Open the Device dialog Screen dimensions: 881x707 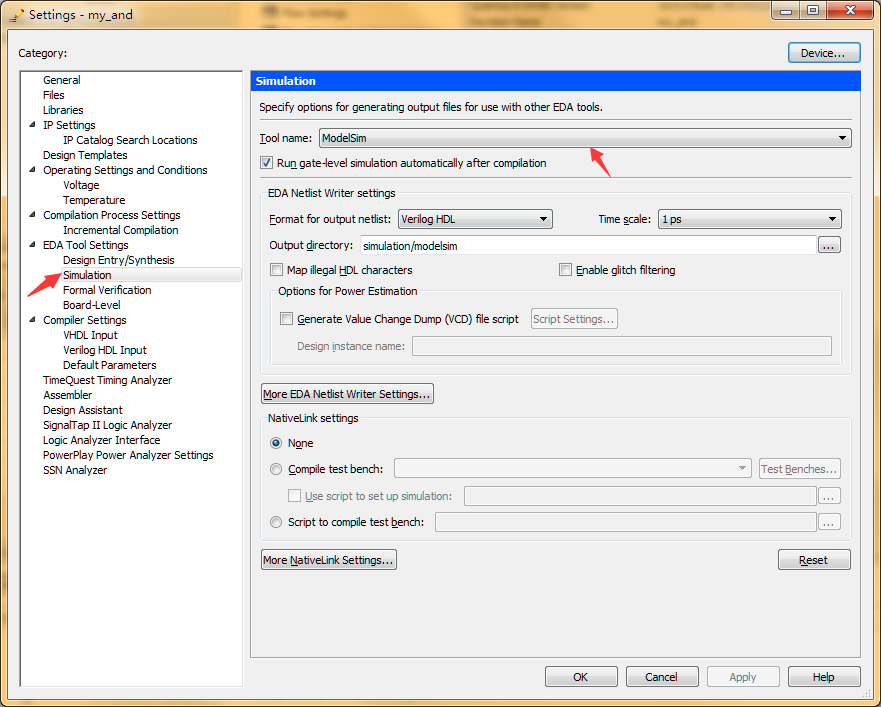pyautogui.click(x=823, y=52)
